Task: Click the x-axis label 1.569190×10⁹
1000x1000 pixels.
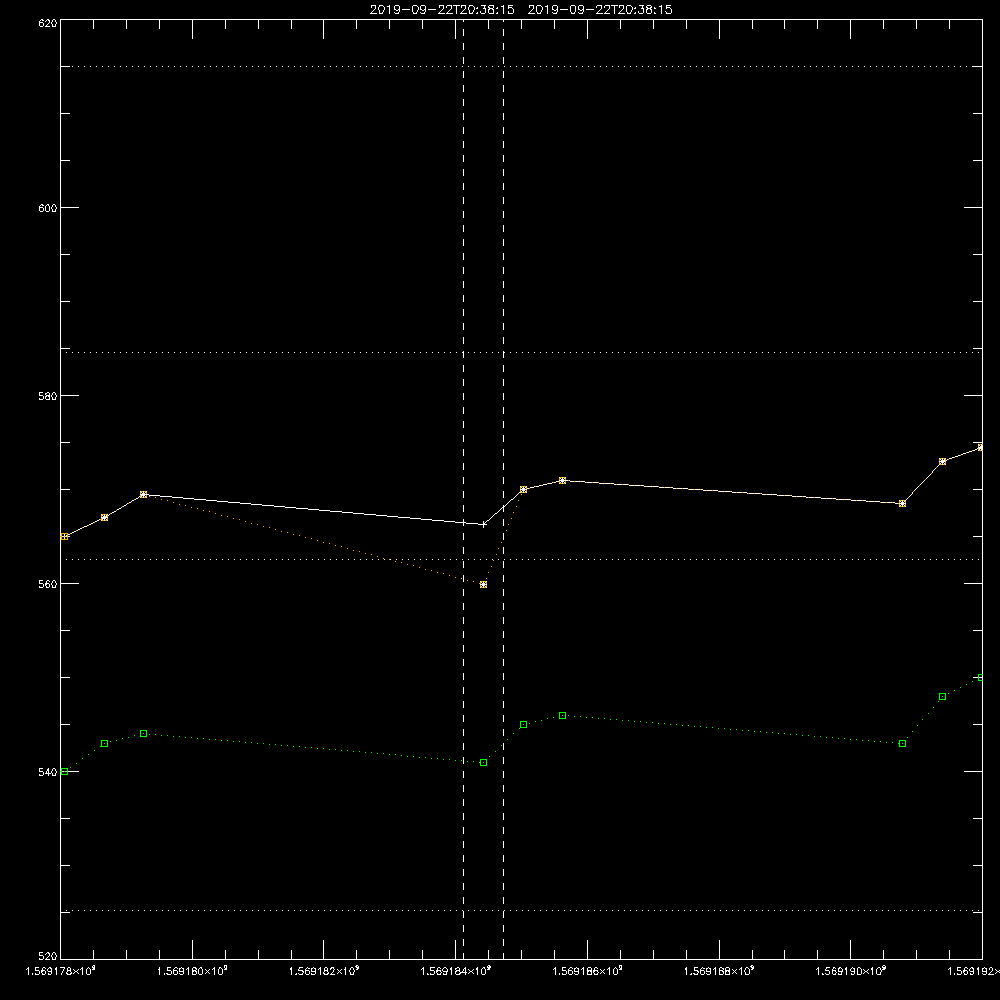Action: [x=851, y=971]
